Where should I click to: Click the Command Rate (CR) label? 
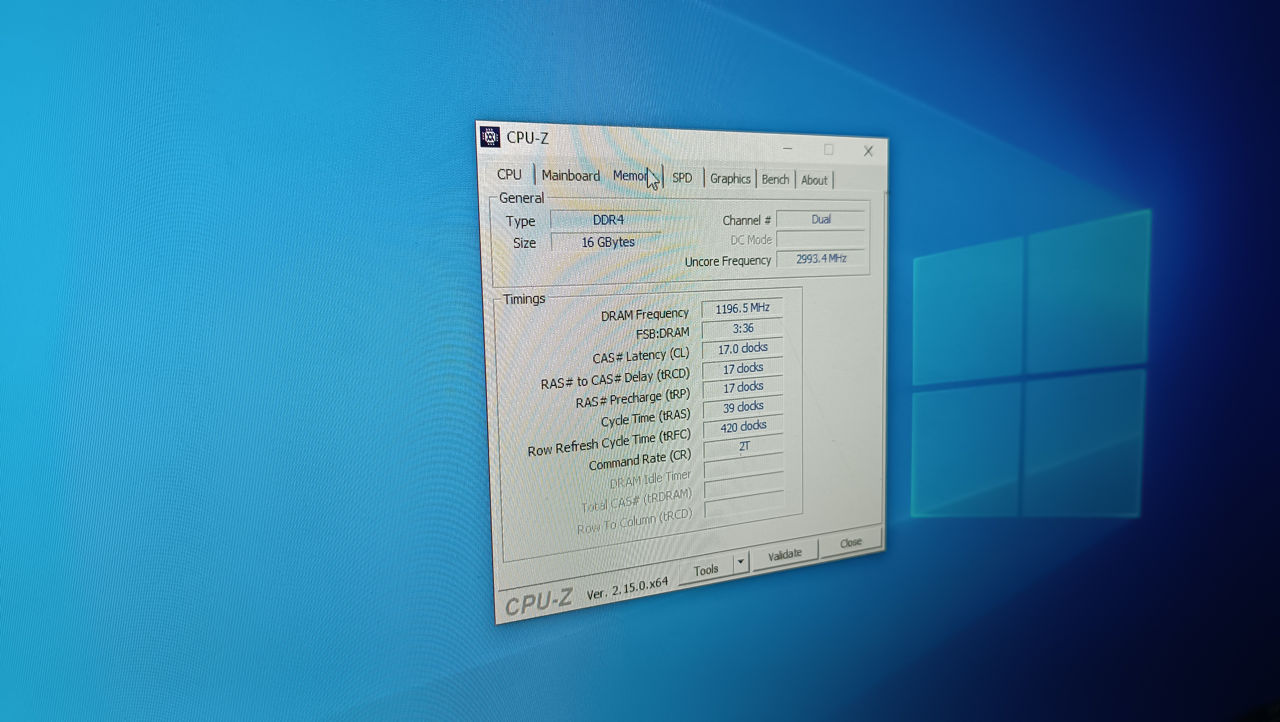point(639,461)
